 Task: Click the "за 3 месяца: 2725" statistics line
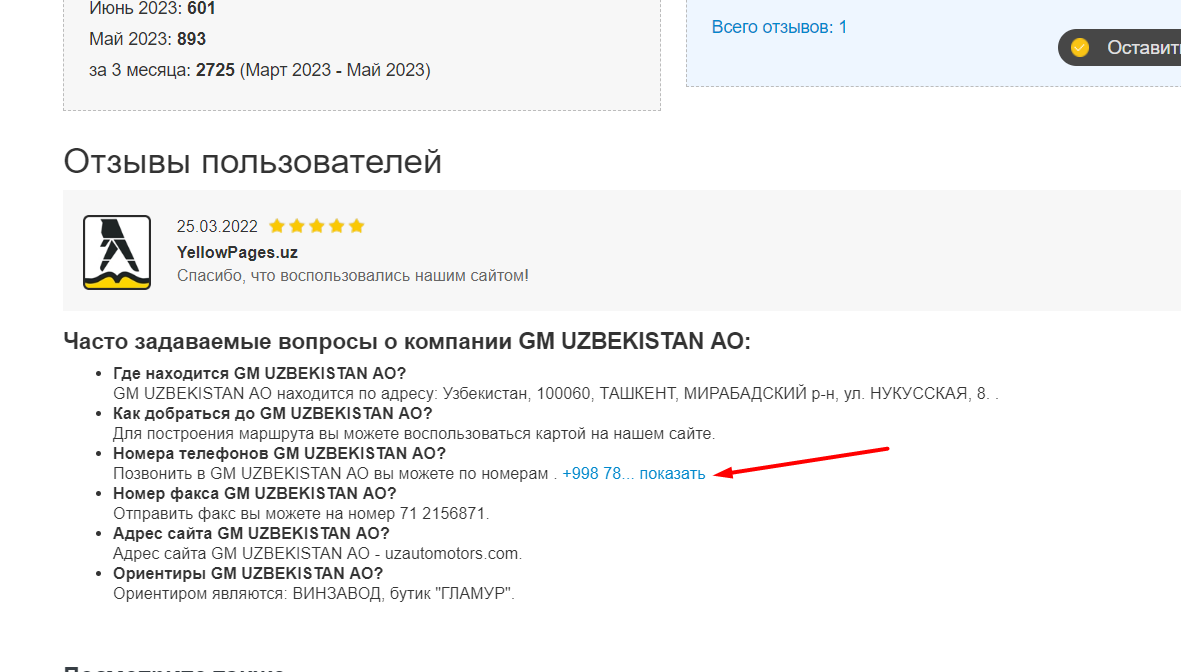[x=260, y=70]
